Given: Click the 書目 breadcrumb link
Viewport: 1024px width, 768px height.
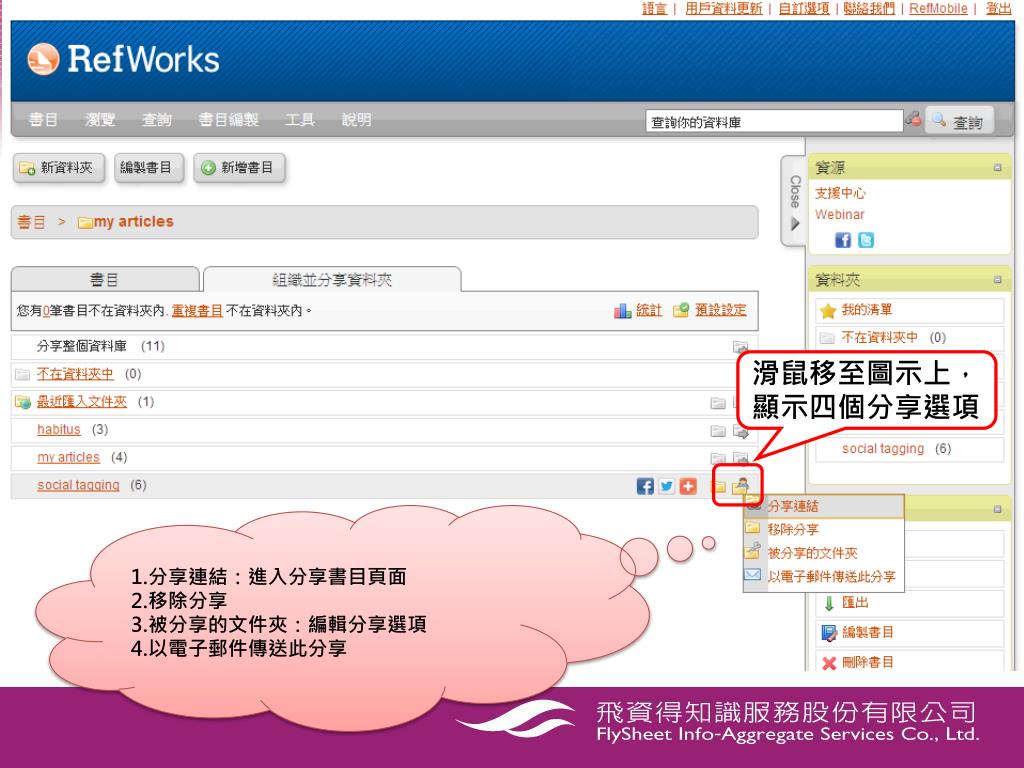Looking at the screenshot, I should [31, 222].
